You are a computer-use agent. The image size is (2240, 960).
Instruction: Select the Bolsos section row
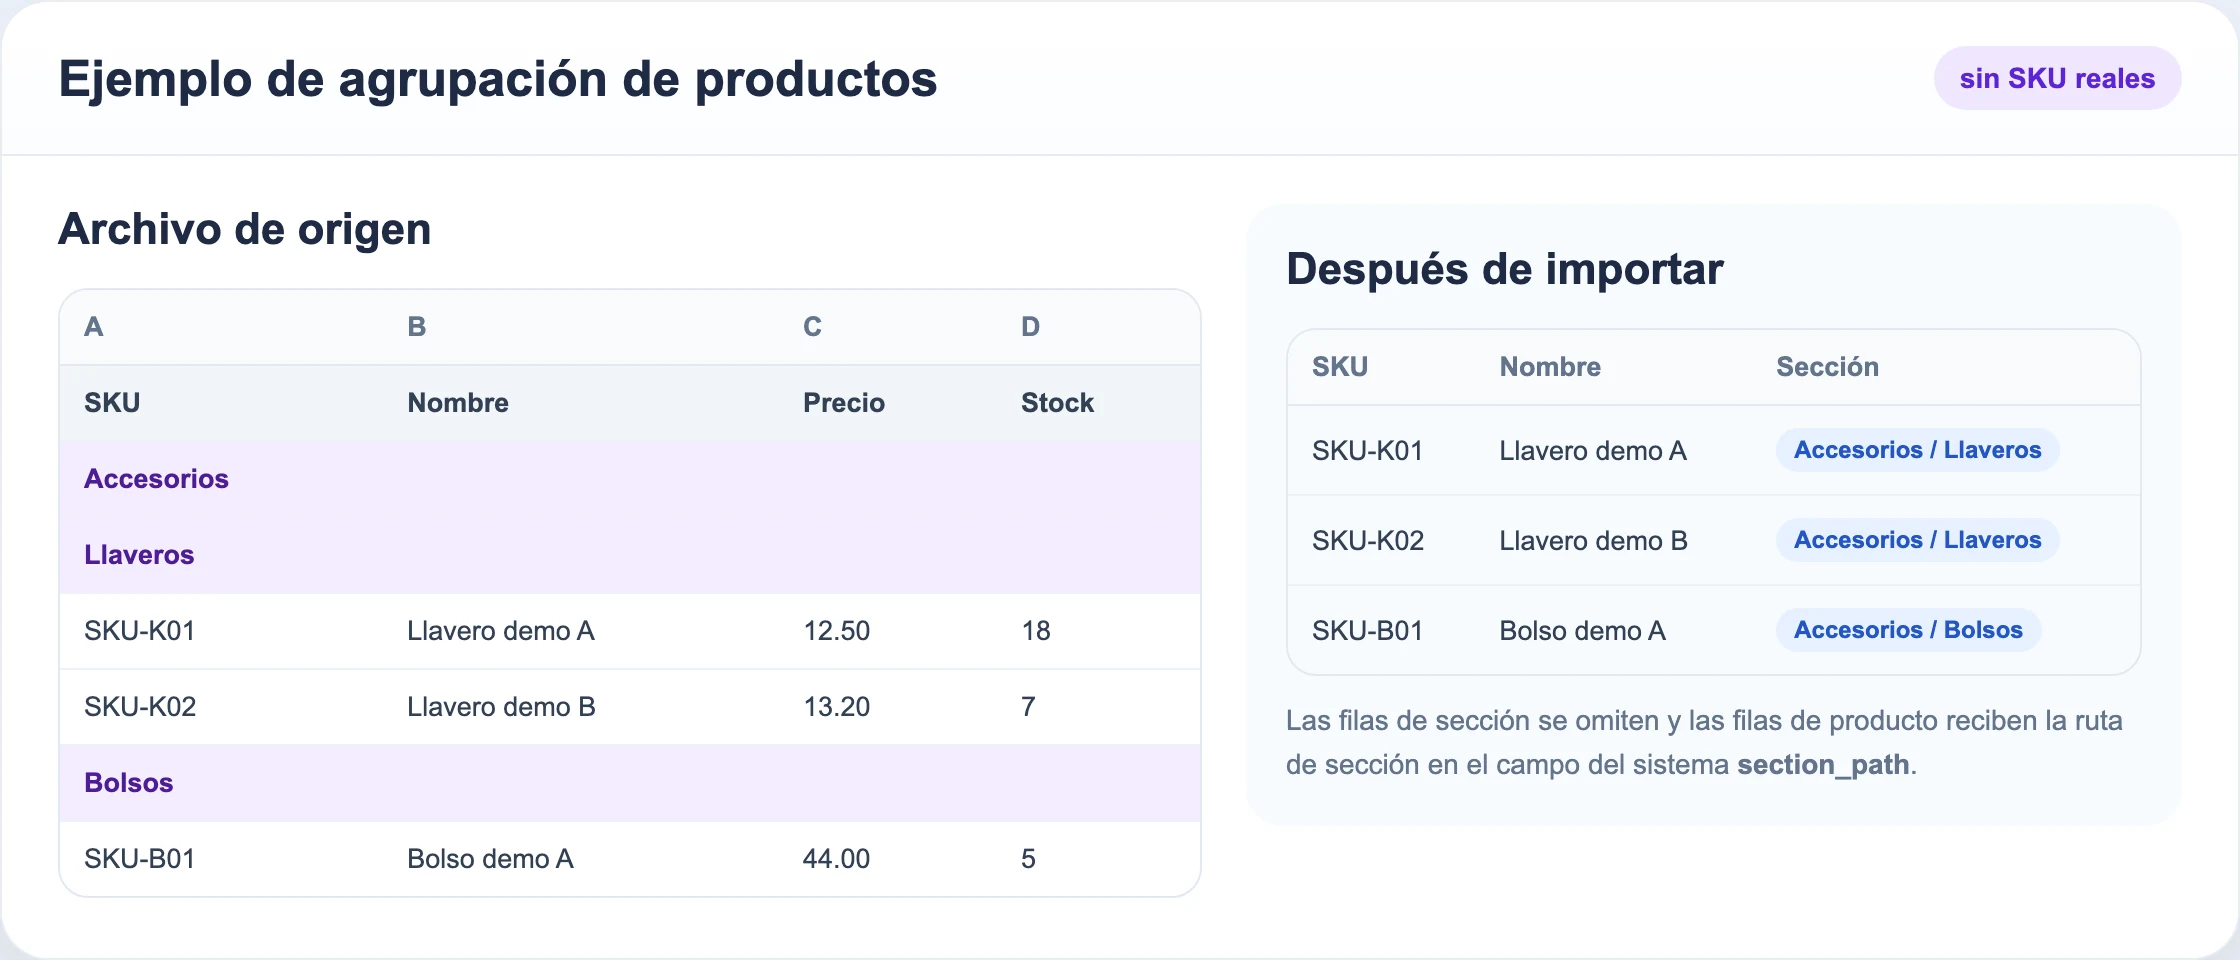pos(630,783)
